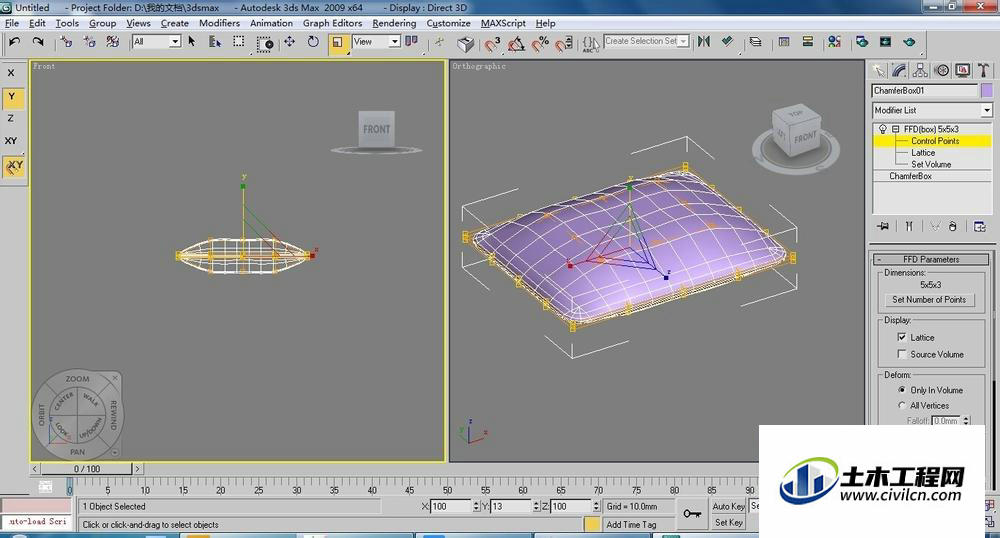Switch to the Motion command panel tab

(x=941, y=70)
